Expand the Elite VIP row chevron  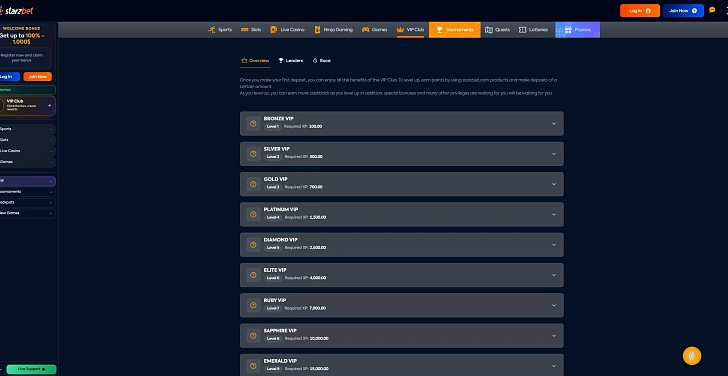pos(553,275)
